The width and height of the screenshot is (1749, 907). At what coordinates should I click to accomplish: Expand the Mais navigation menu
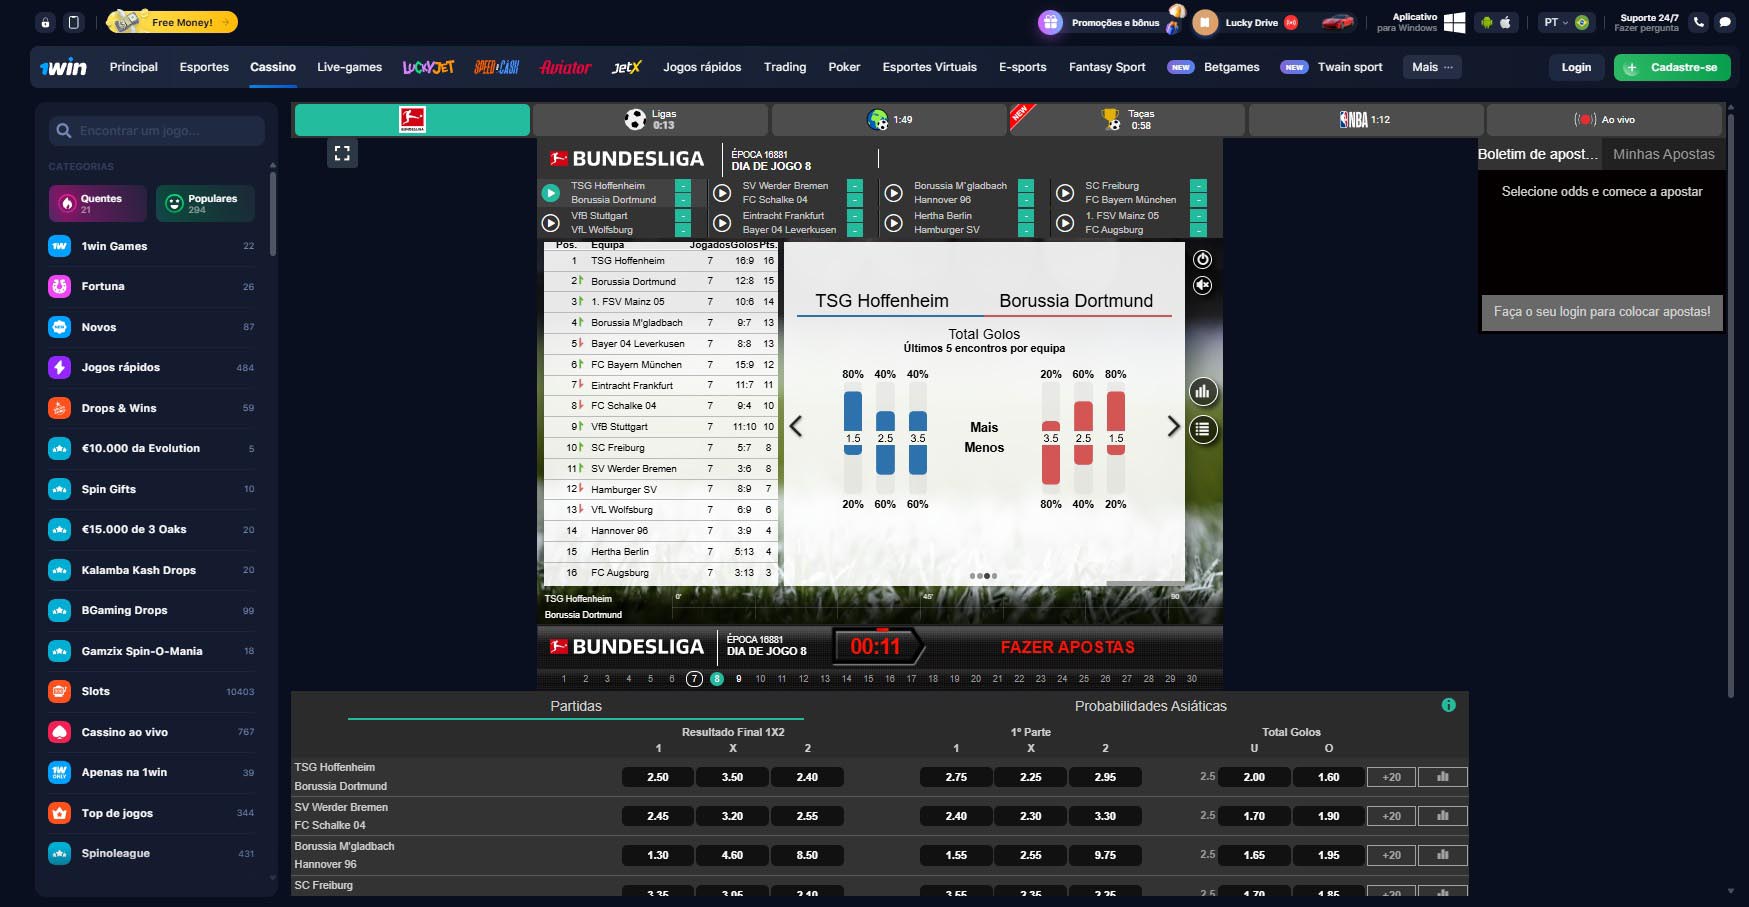[x=1432, y=67]
